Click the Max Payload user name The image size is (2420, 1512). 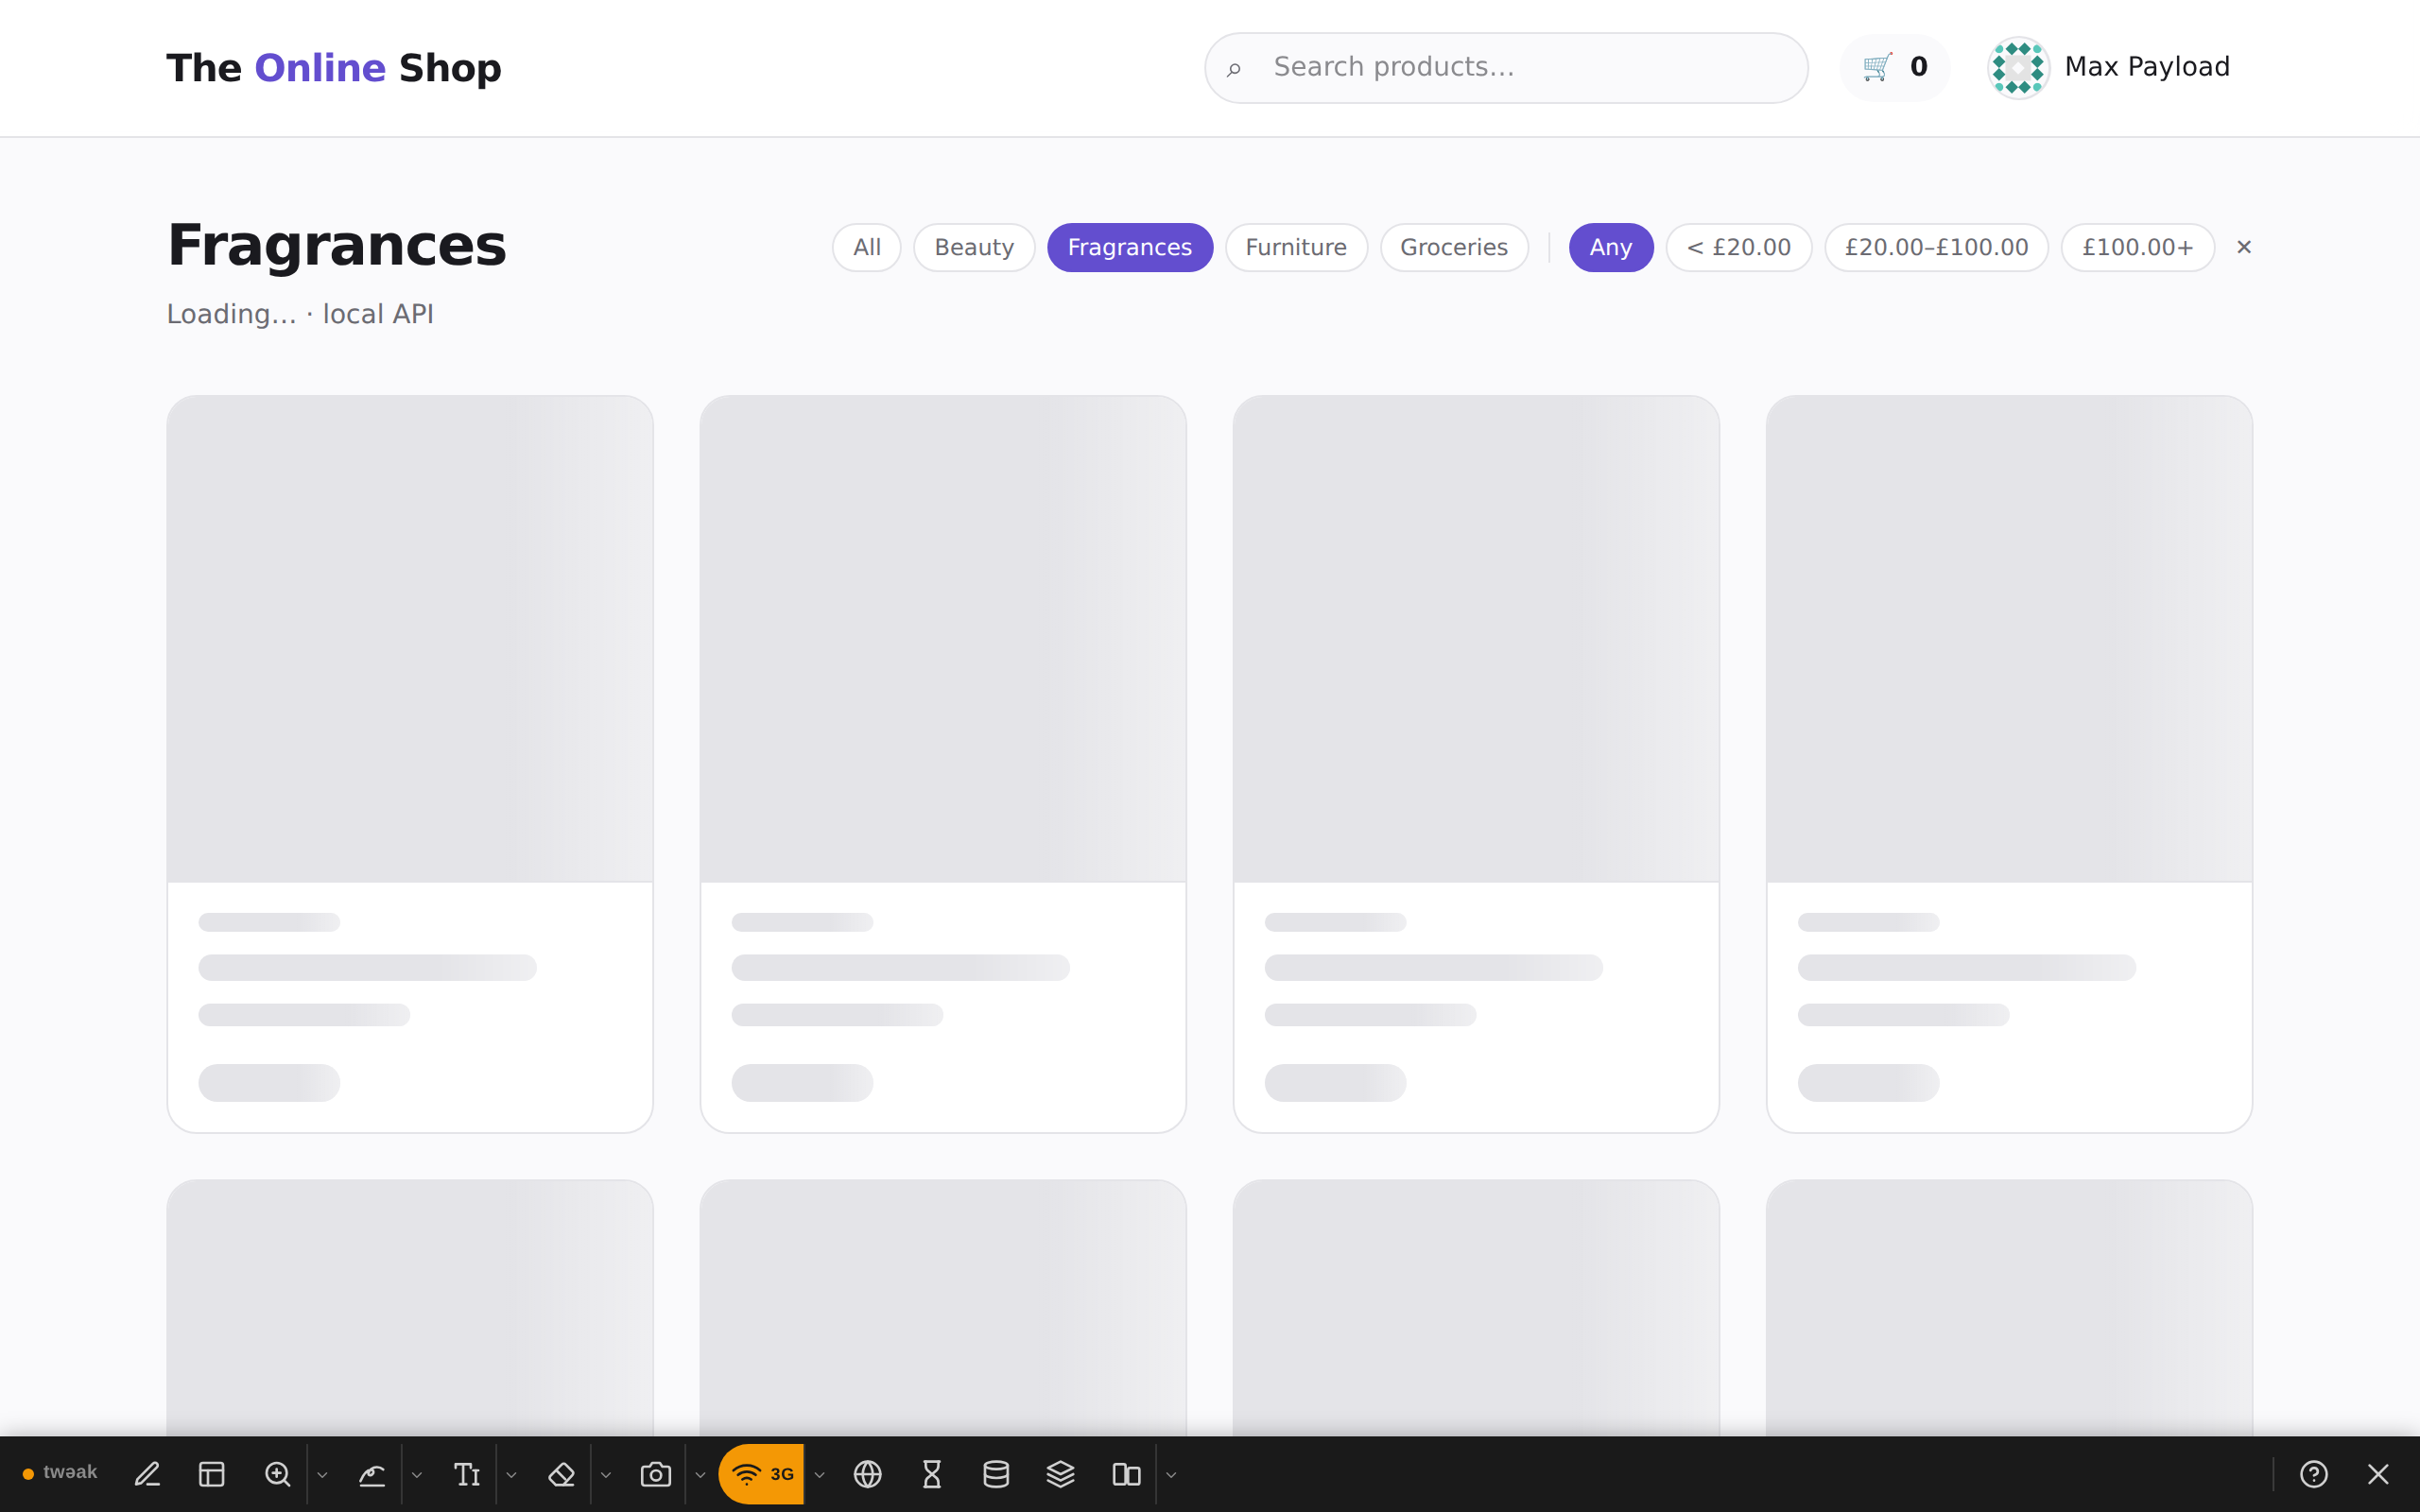tap(2147, 67)
